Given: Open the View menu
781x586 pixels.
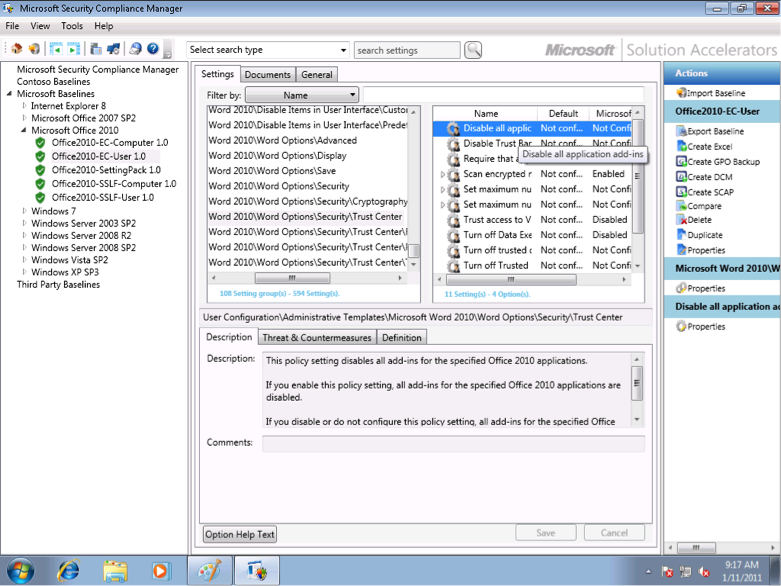Looking at the screenshot, I should (x=40, y=26).
